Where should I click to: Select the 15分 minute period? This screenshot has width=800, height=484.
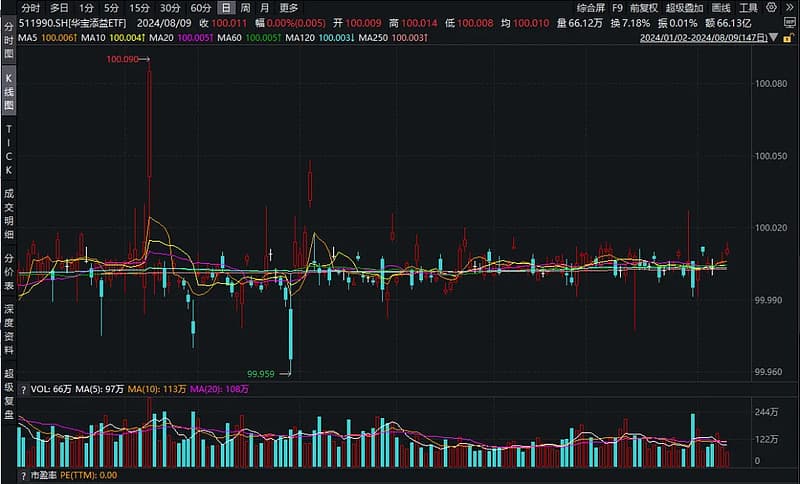click(139, 8)
